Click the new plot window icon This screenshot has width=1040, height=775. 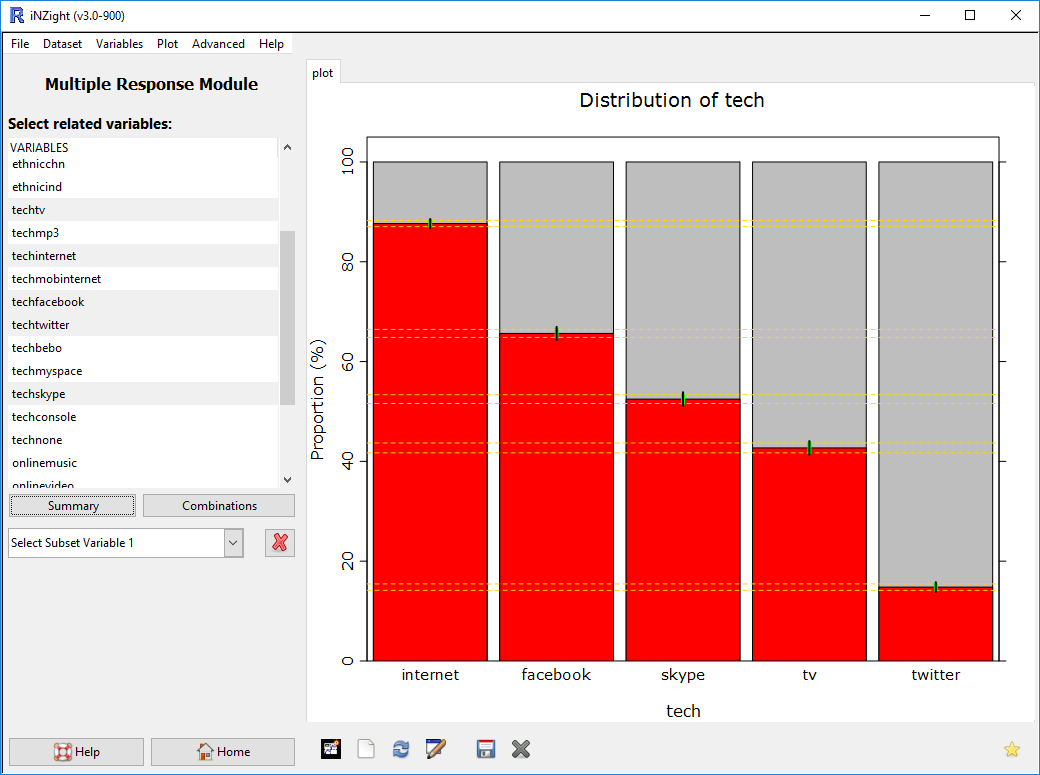(331, 749)
